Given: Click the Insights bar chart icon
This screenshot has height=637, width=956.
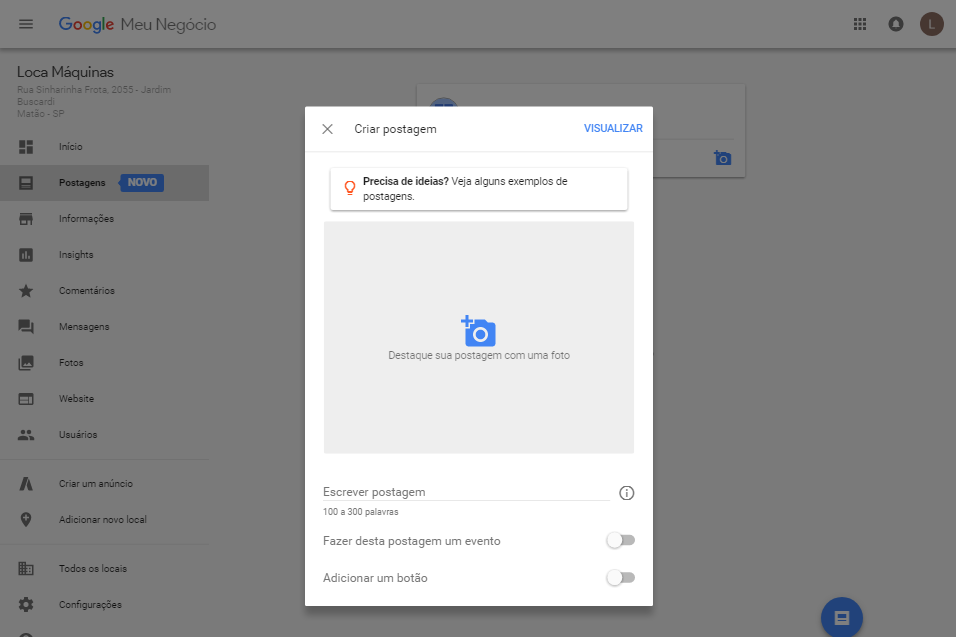Looking at the screenshot, I should 26,255.
